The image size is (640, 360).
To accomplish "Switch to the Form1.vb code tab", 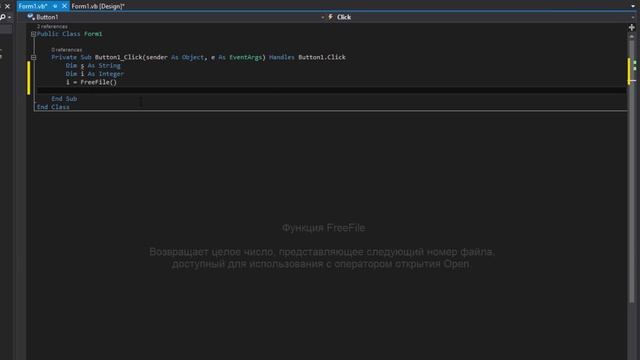I will (33, 6).
